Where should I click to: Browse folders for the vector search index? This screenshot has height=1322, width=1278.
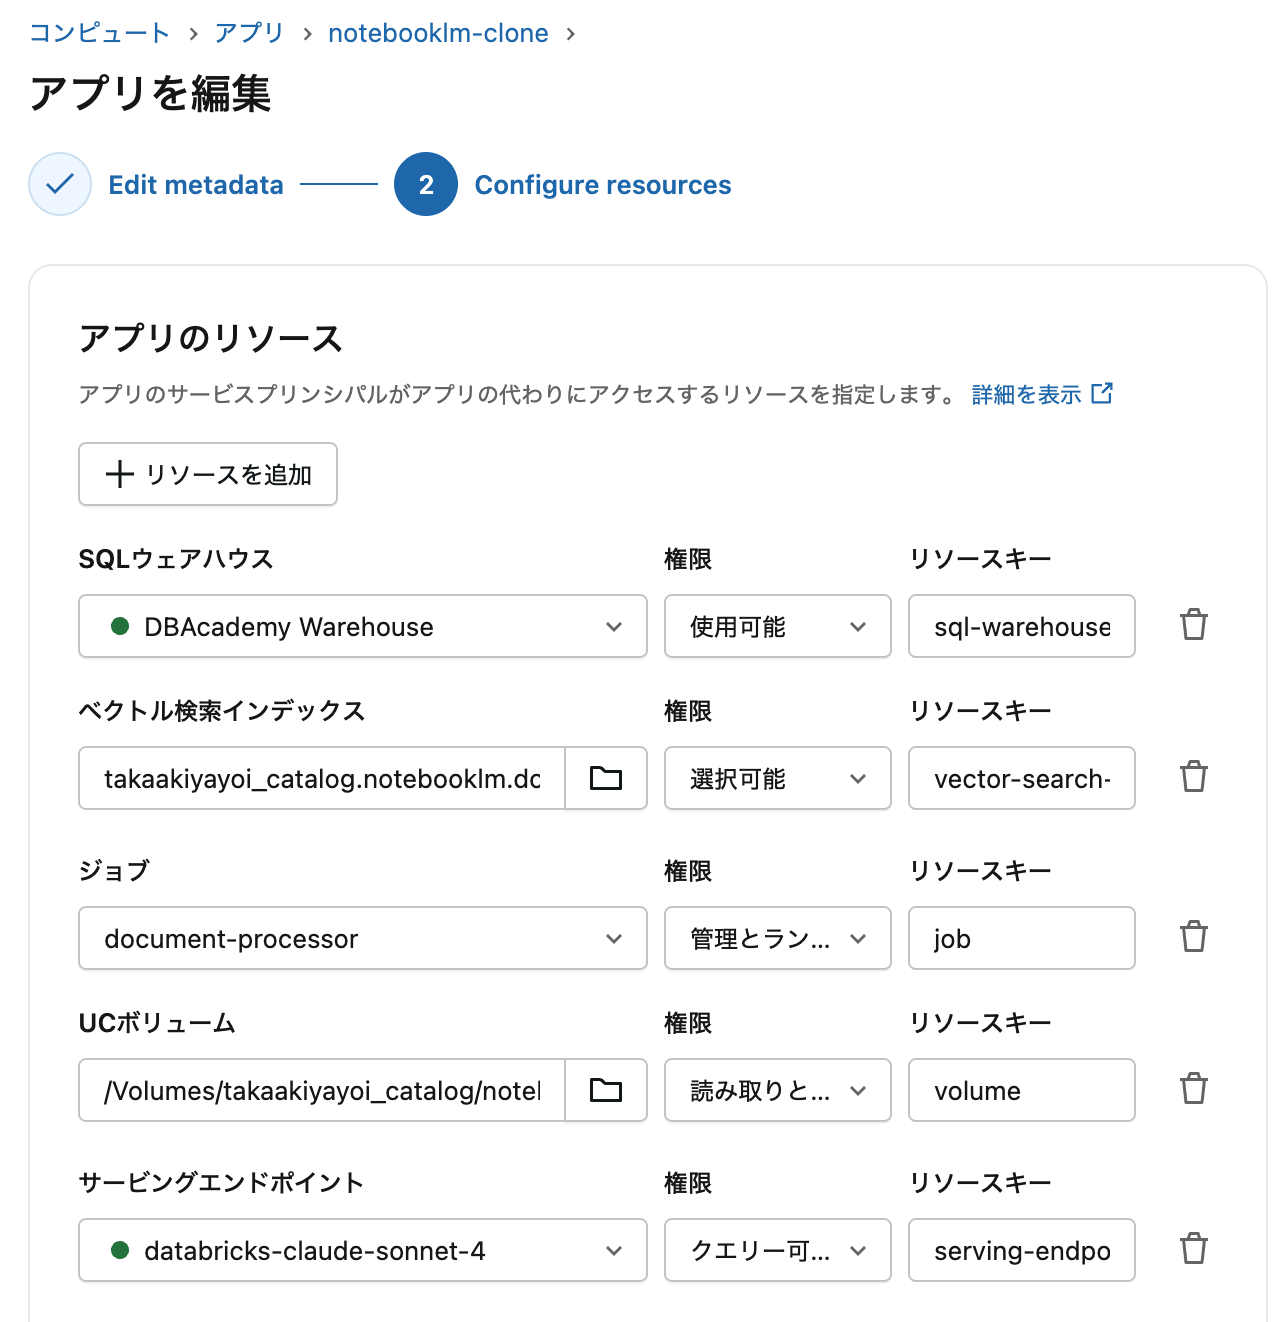pyautogui.click(x=605, y=778)
